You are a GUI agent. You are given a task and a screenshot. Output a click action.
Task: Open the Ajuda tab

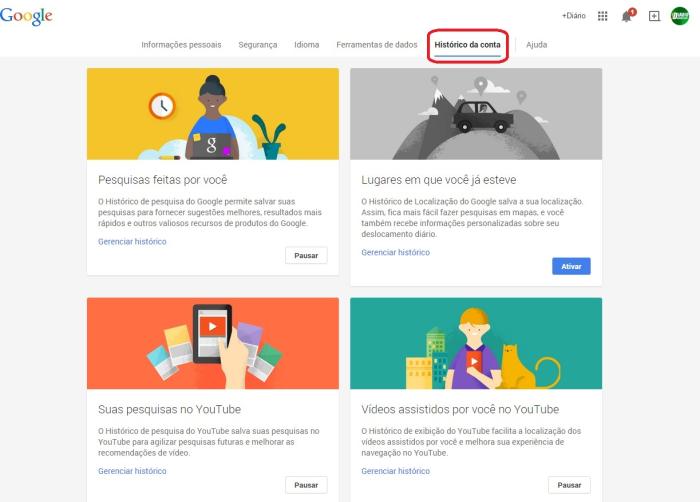click(537, 45)
